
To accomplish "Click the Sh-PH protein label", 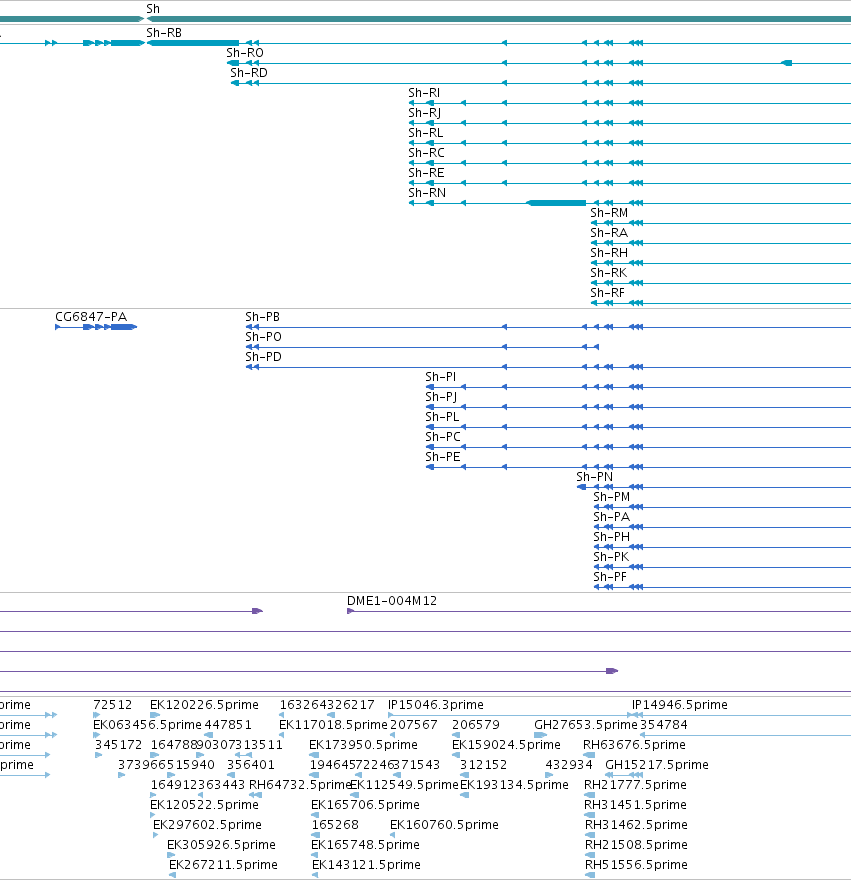I will coord(611,537).
